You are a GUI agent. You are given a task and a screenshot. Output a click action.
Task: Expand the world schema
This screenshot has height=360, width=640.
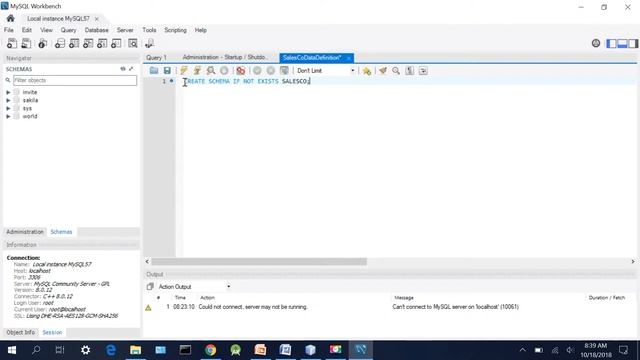point(8,116)
